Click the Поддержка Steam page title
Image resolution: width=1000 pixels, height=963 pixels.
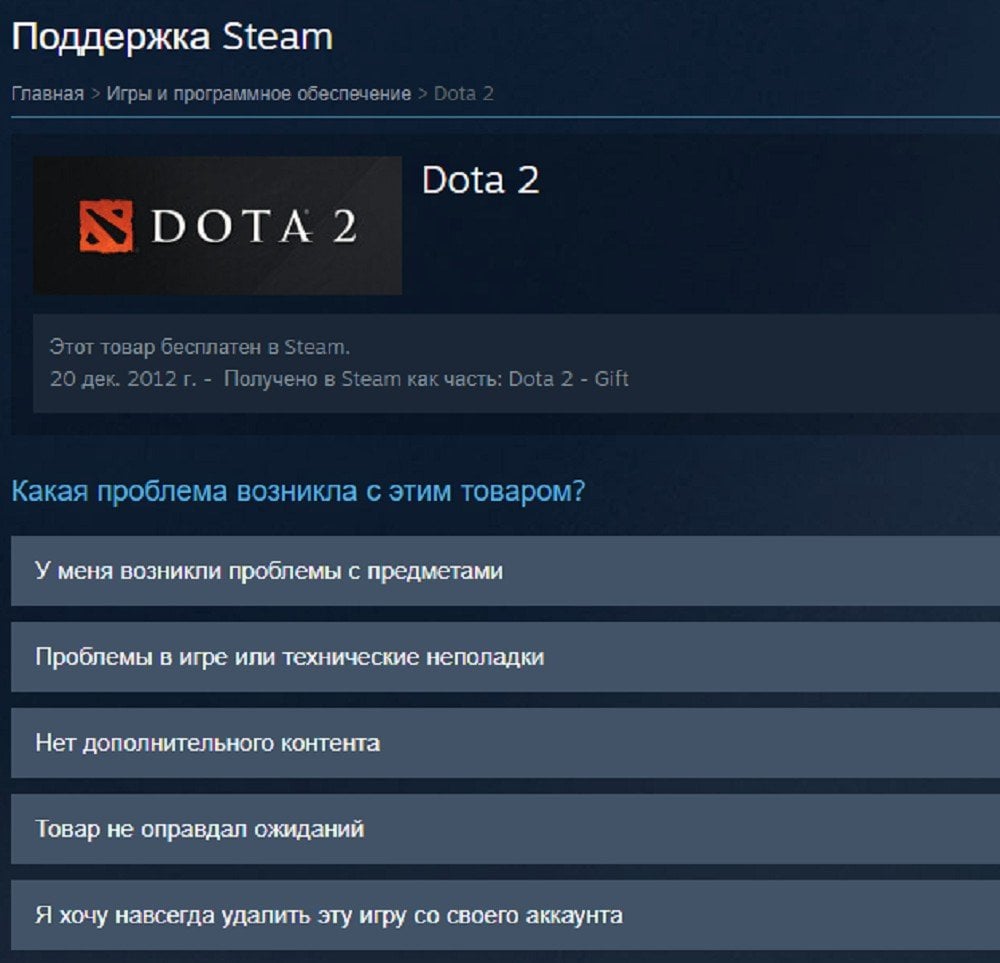pyautogui.click(x=172, y=37)
